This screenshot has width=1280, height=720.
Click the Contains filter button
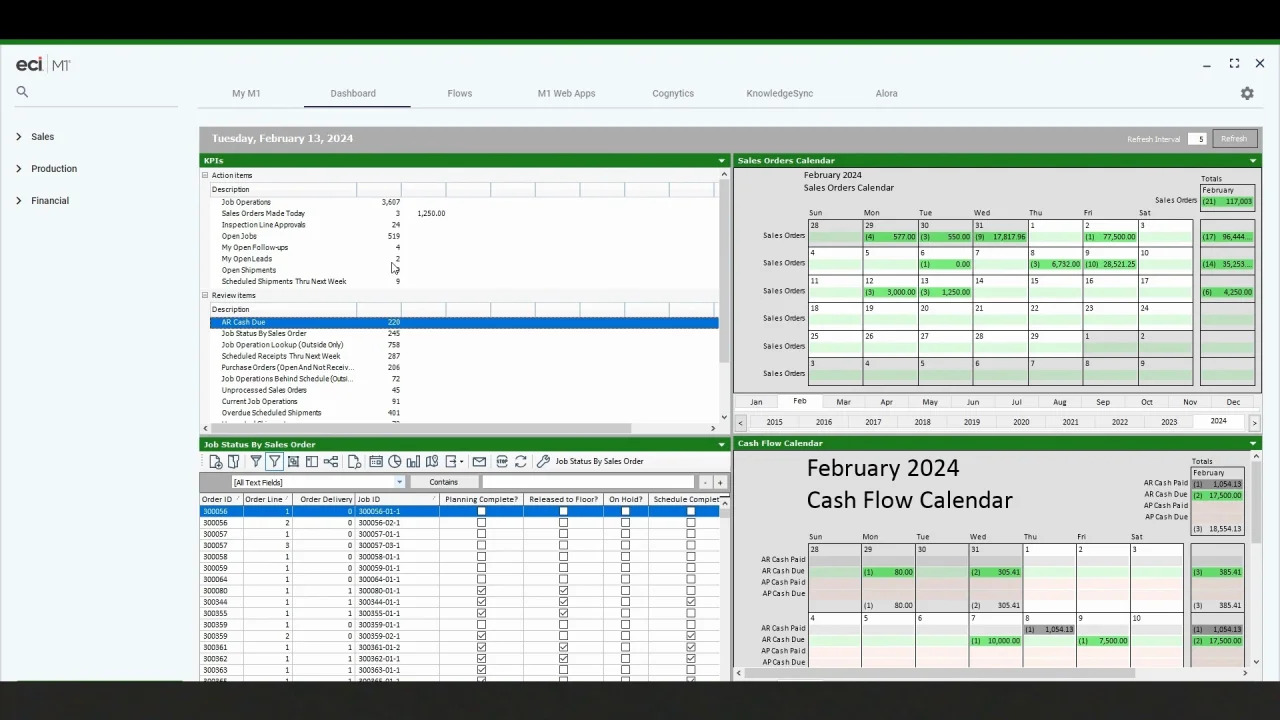tap(444, 481)
